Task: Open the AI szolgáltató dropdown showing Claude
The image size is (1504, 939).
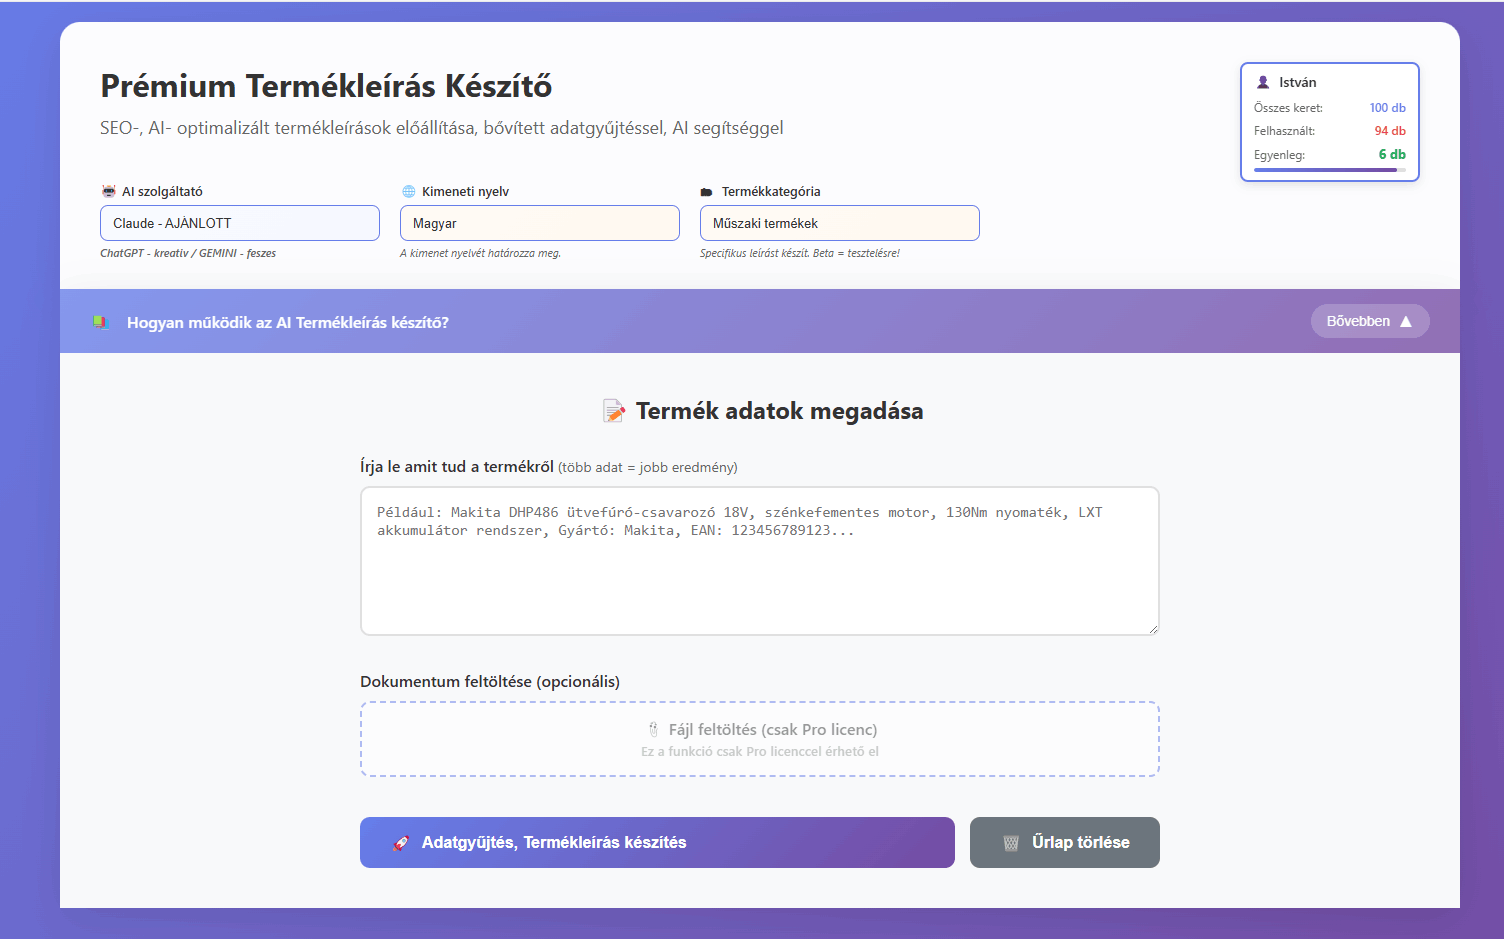Action: [240, 223]
